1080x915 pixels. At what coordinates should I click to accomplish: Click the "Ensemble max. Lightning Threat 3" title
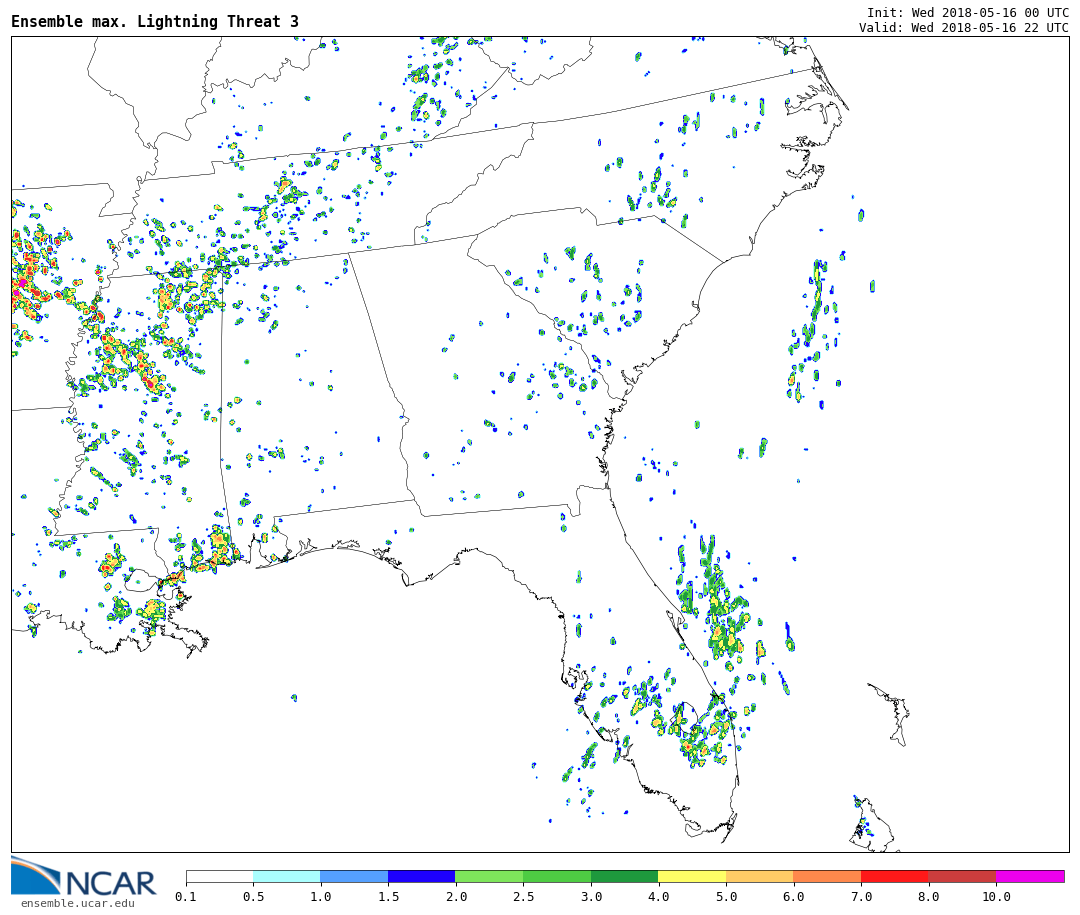click(x=155, y=22)
